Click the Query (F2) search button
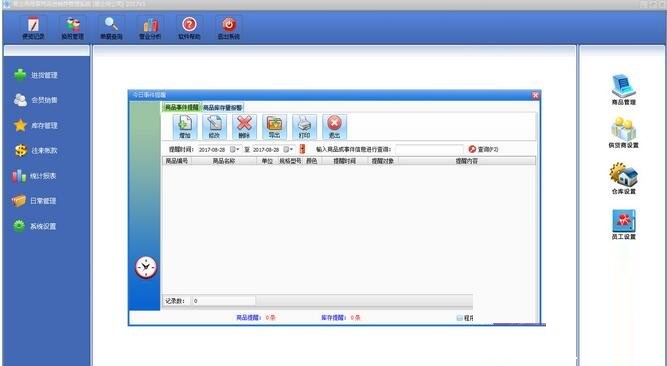The width and height of the screenshot is (667, 366). coord(483,149)
